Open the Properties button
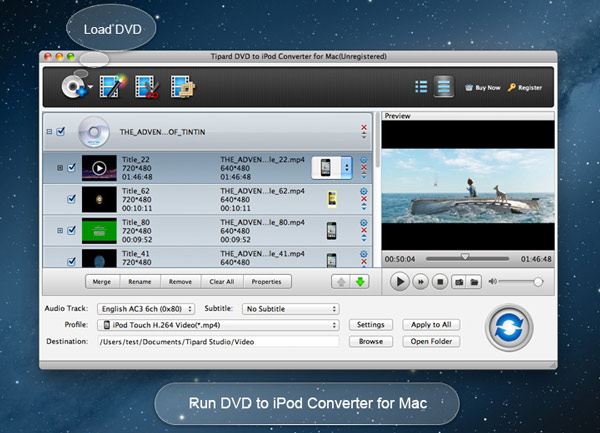 tap(267, 282)
